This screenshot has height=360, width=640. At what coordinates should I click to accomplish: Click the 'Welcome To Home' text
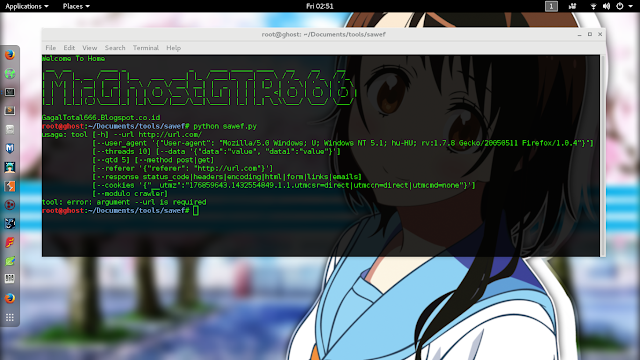tap(73, 59)
